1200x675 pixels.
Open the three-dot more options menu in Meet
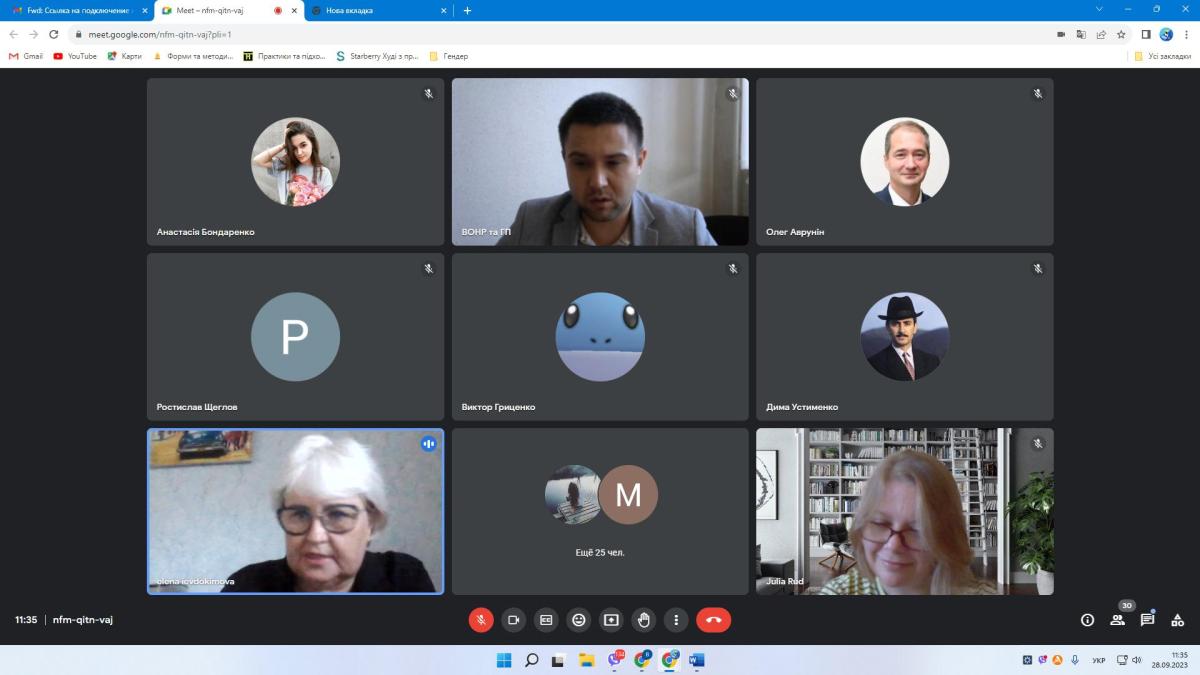pos(676,620)
